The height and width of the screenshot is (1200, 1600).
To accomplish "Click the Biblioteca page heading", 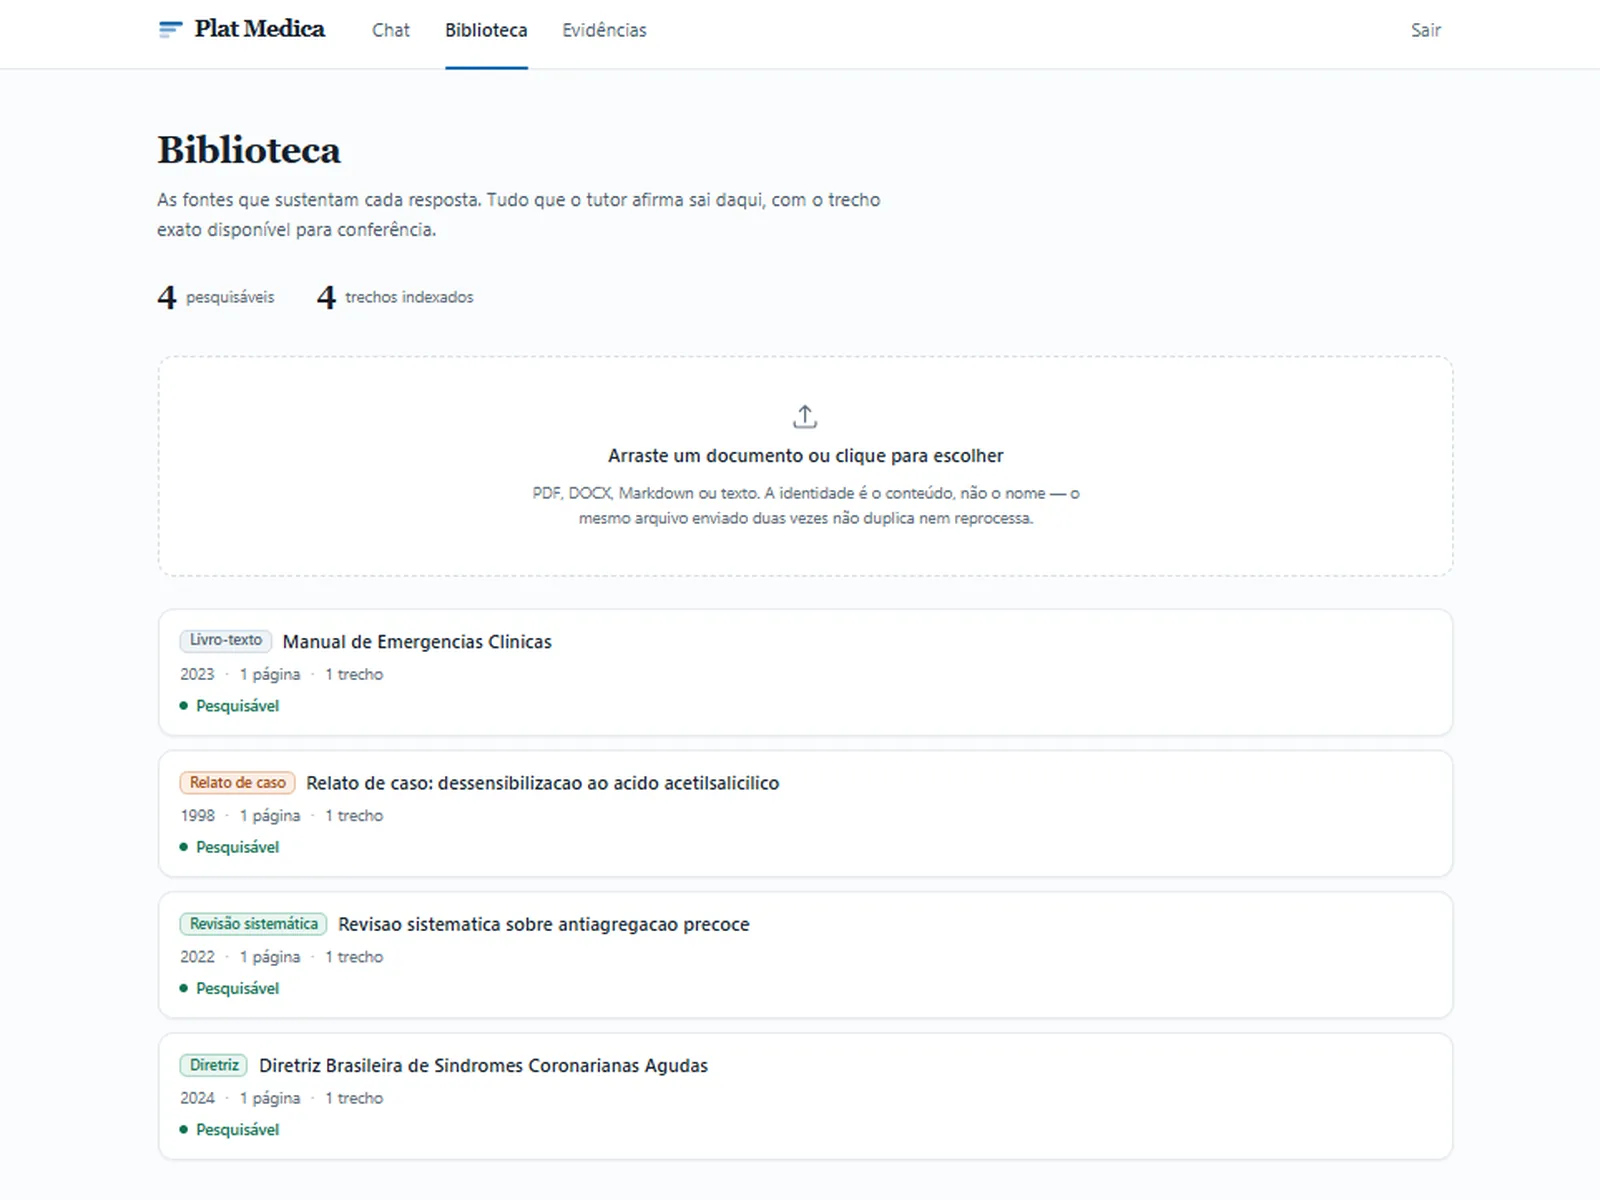I will tap(249, 150).
